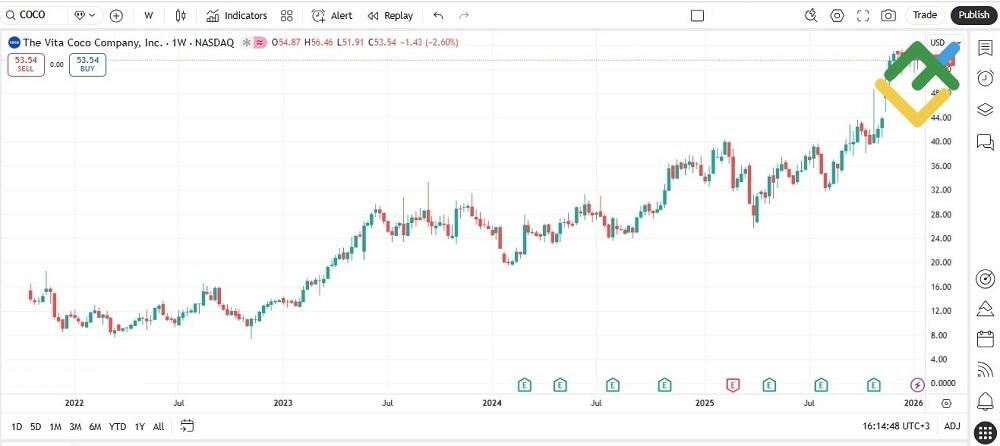Click the 53.54 BUY button
The image size is (1000, 446).
click(87, 64)
